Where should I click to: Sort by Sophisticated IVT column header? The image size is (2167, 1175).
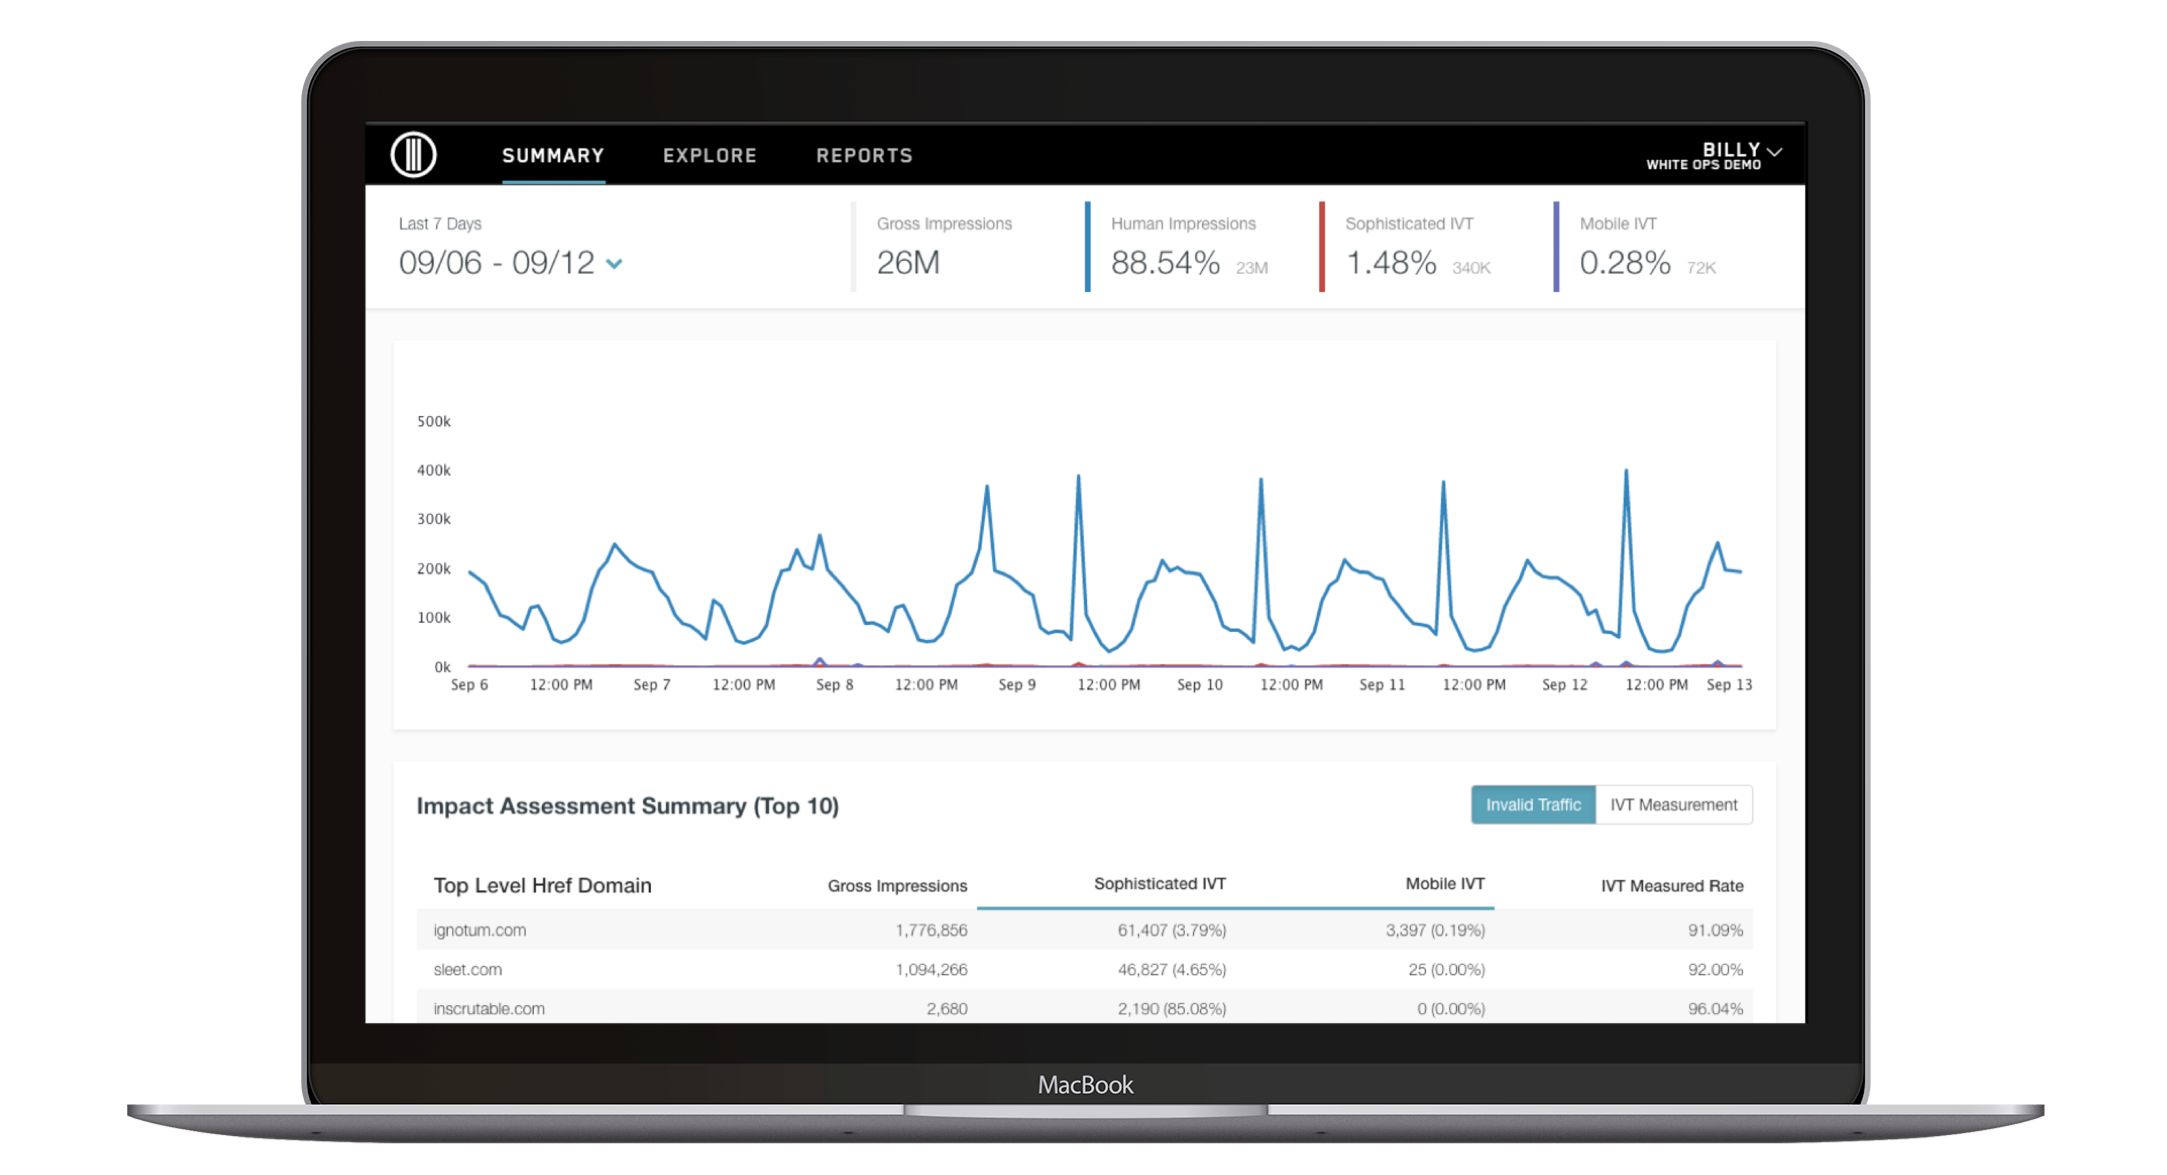(1159, 884)
